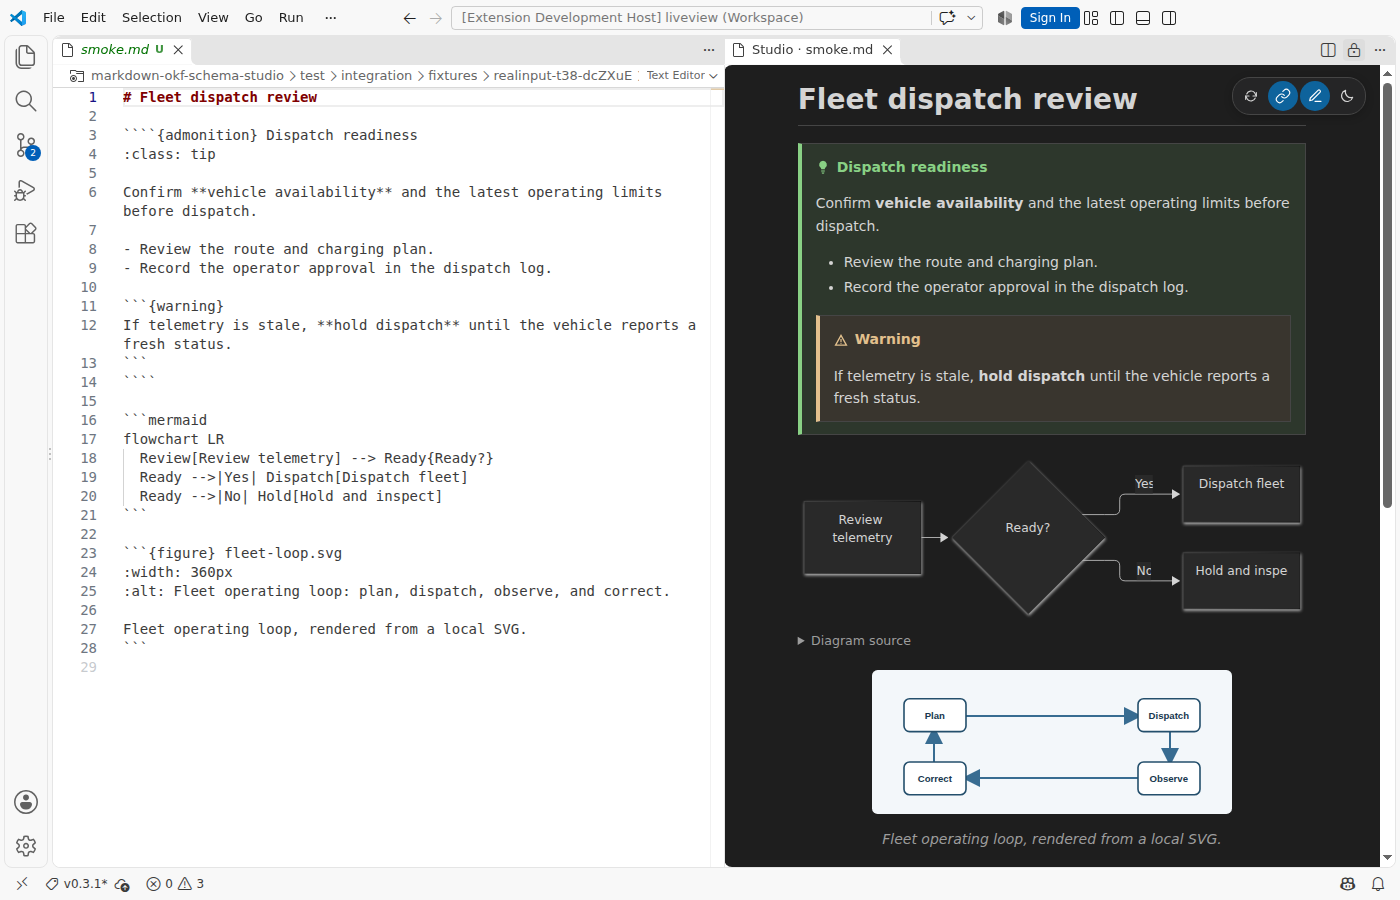Open the Selection menu
This screenshot has width=1400, height=900.
pyautogui.click(x=152, y=18)
